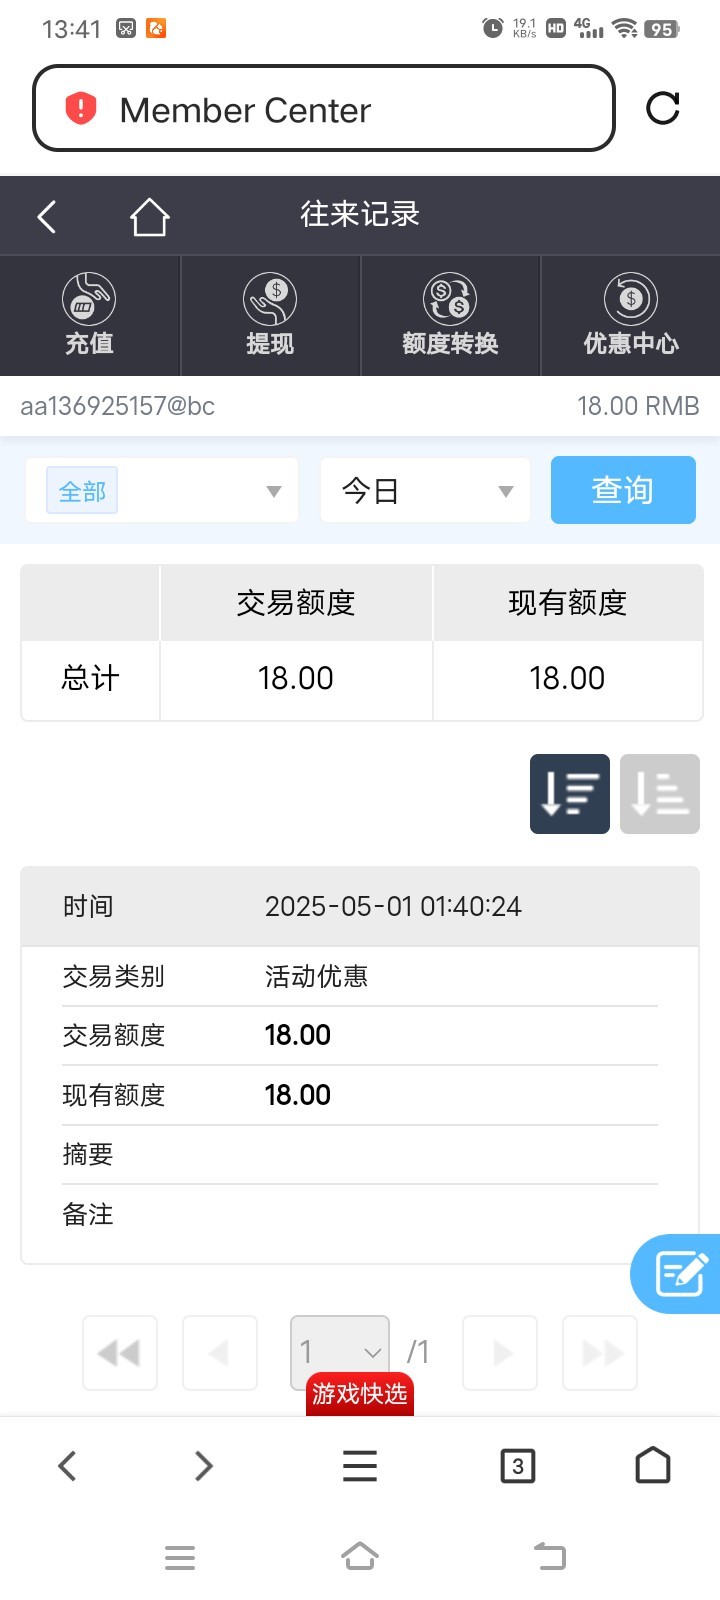The width and height of the screenshot is (720, 1600).
Task: Open 额度转换 balance transfer
Action: [x=450, y=315]
